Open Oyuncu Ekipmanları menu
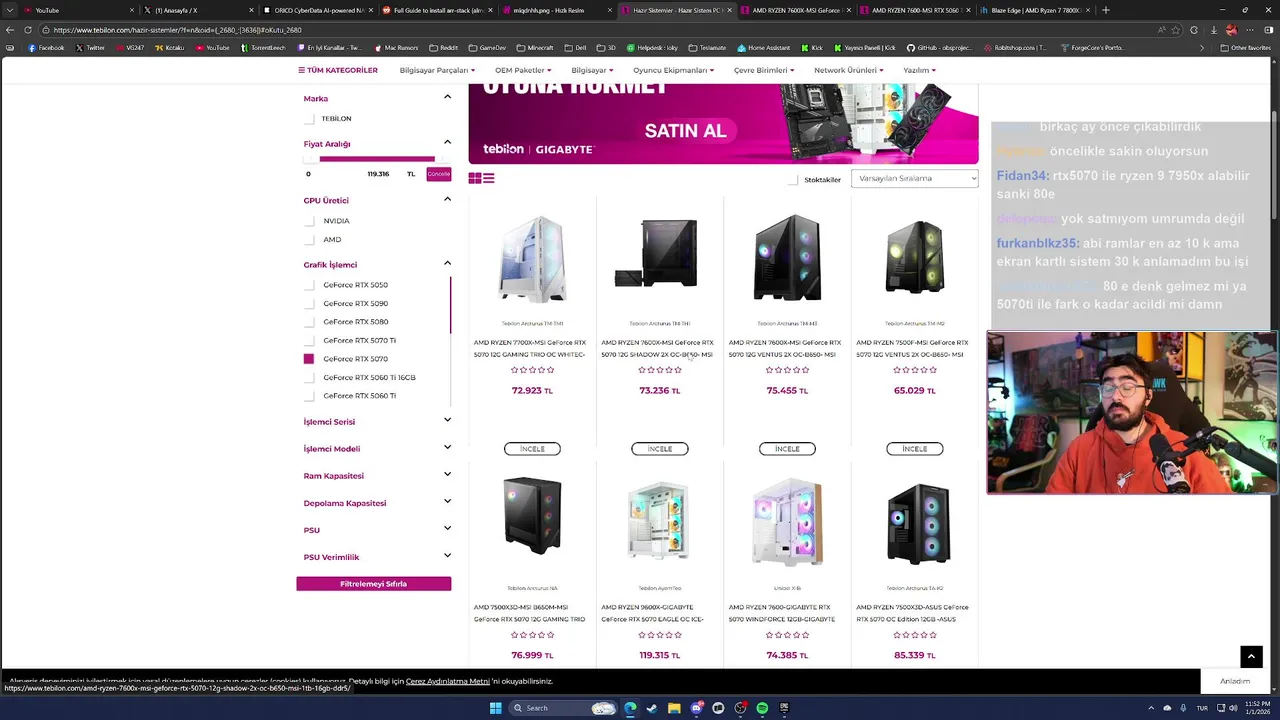Image resolution: width=1280 pixels, height=720 pixels. point(673,70)
